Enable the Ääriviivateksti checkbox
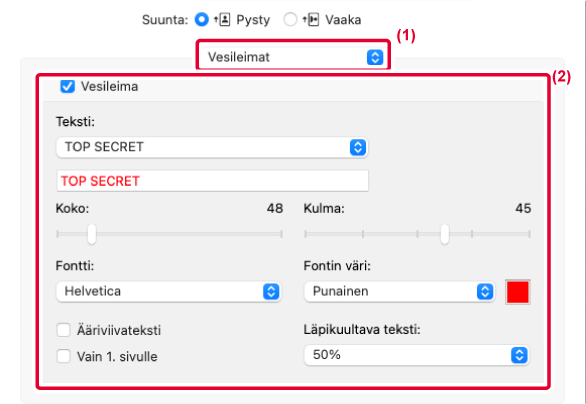 coord(64,330)
